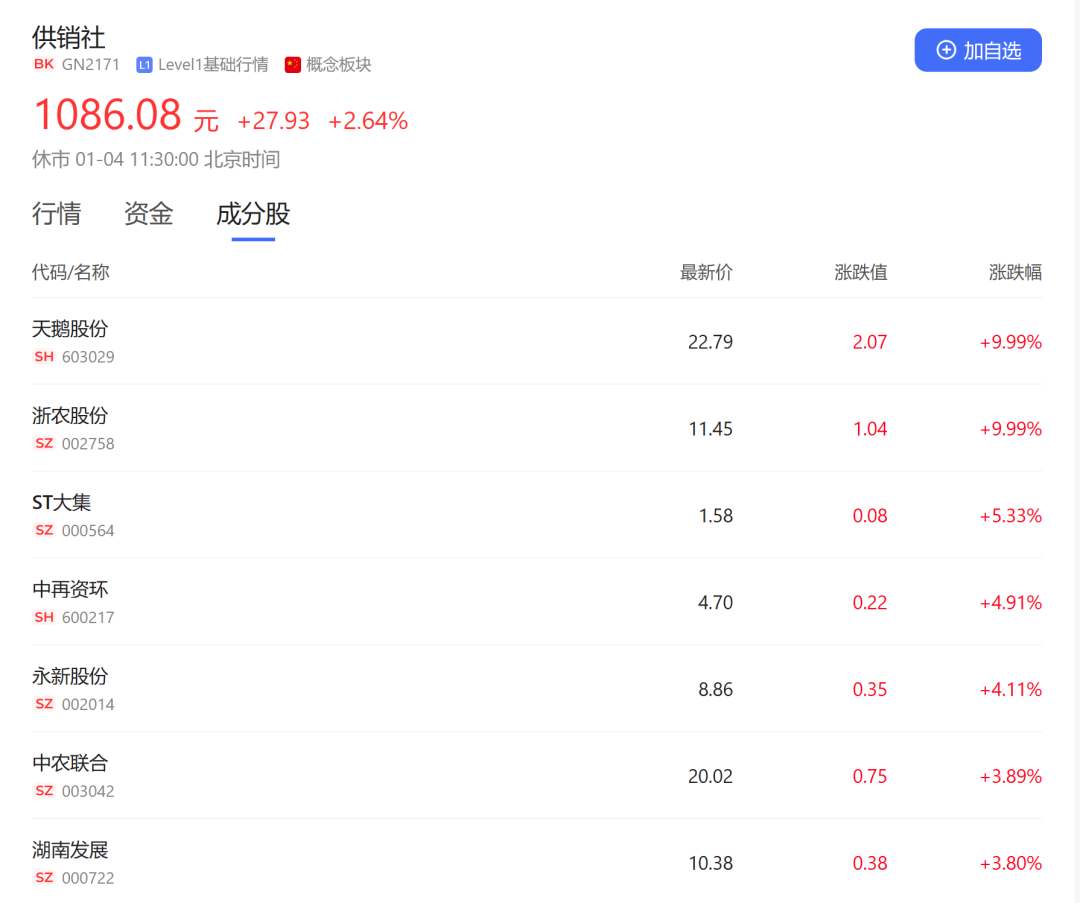Click the change value 0.75
The height and width of the screenshot is (903, 1080).
(870, 776)
